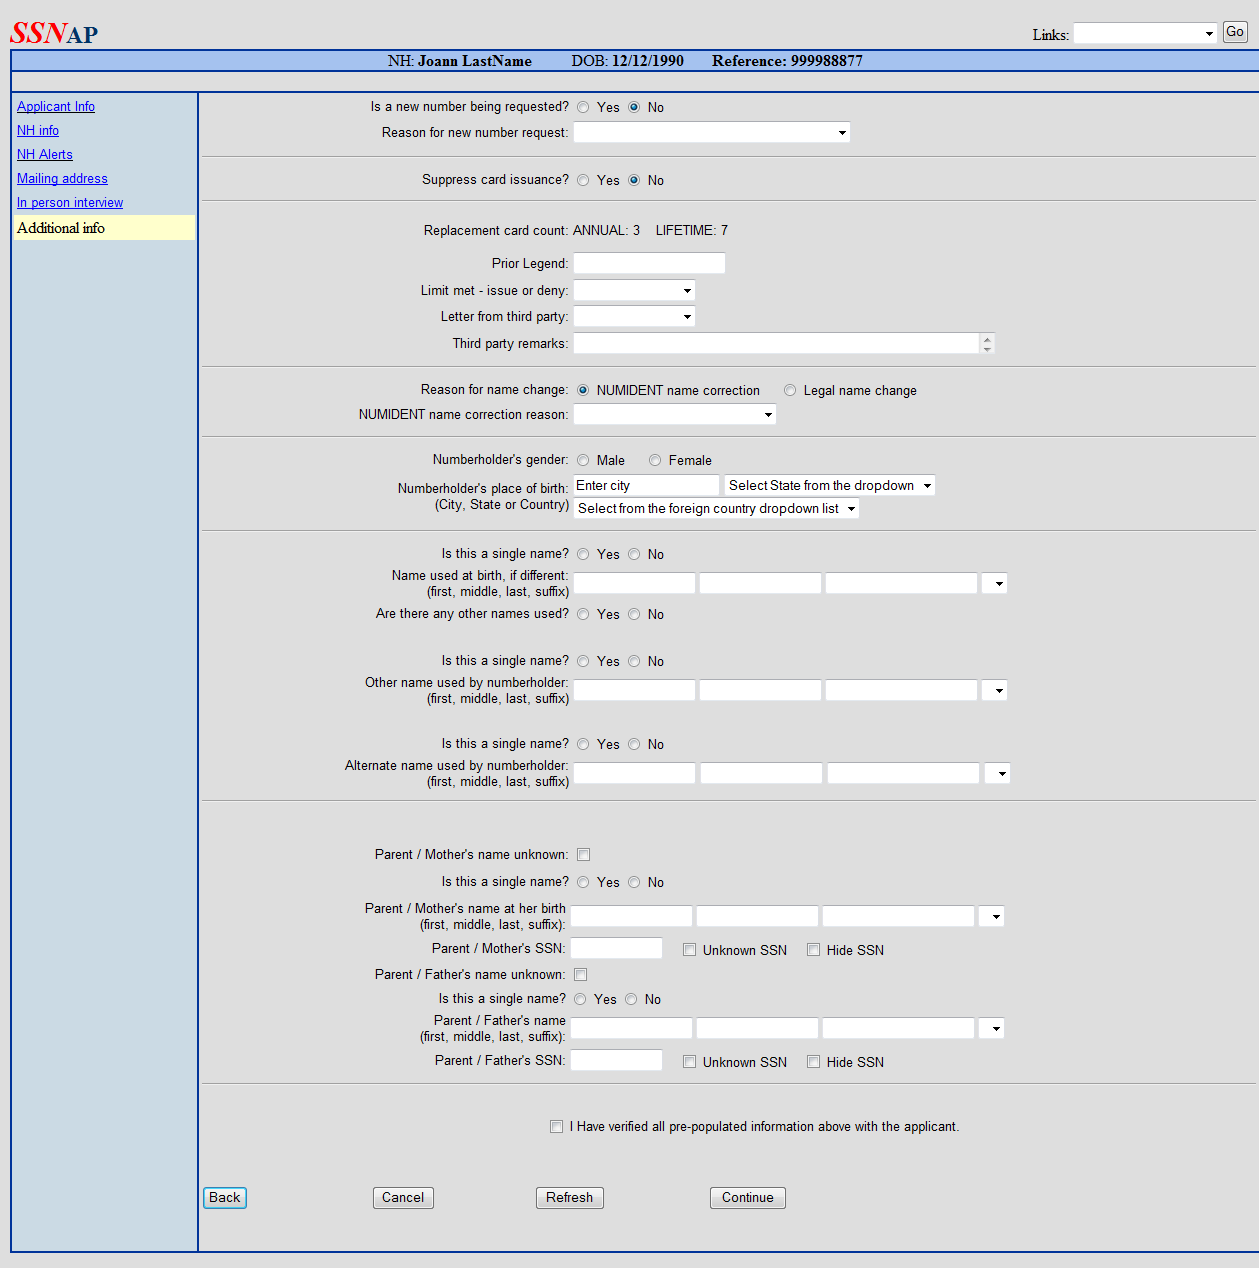Select No for birth name single name

(x=634, y=554)
